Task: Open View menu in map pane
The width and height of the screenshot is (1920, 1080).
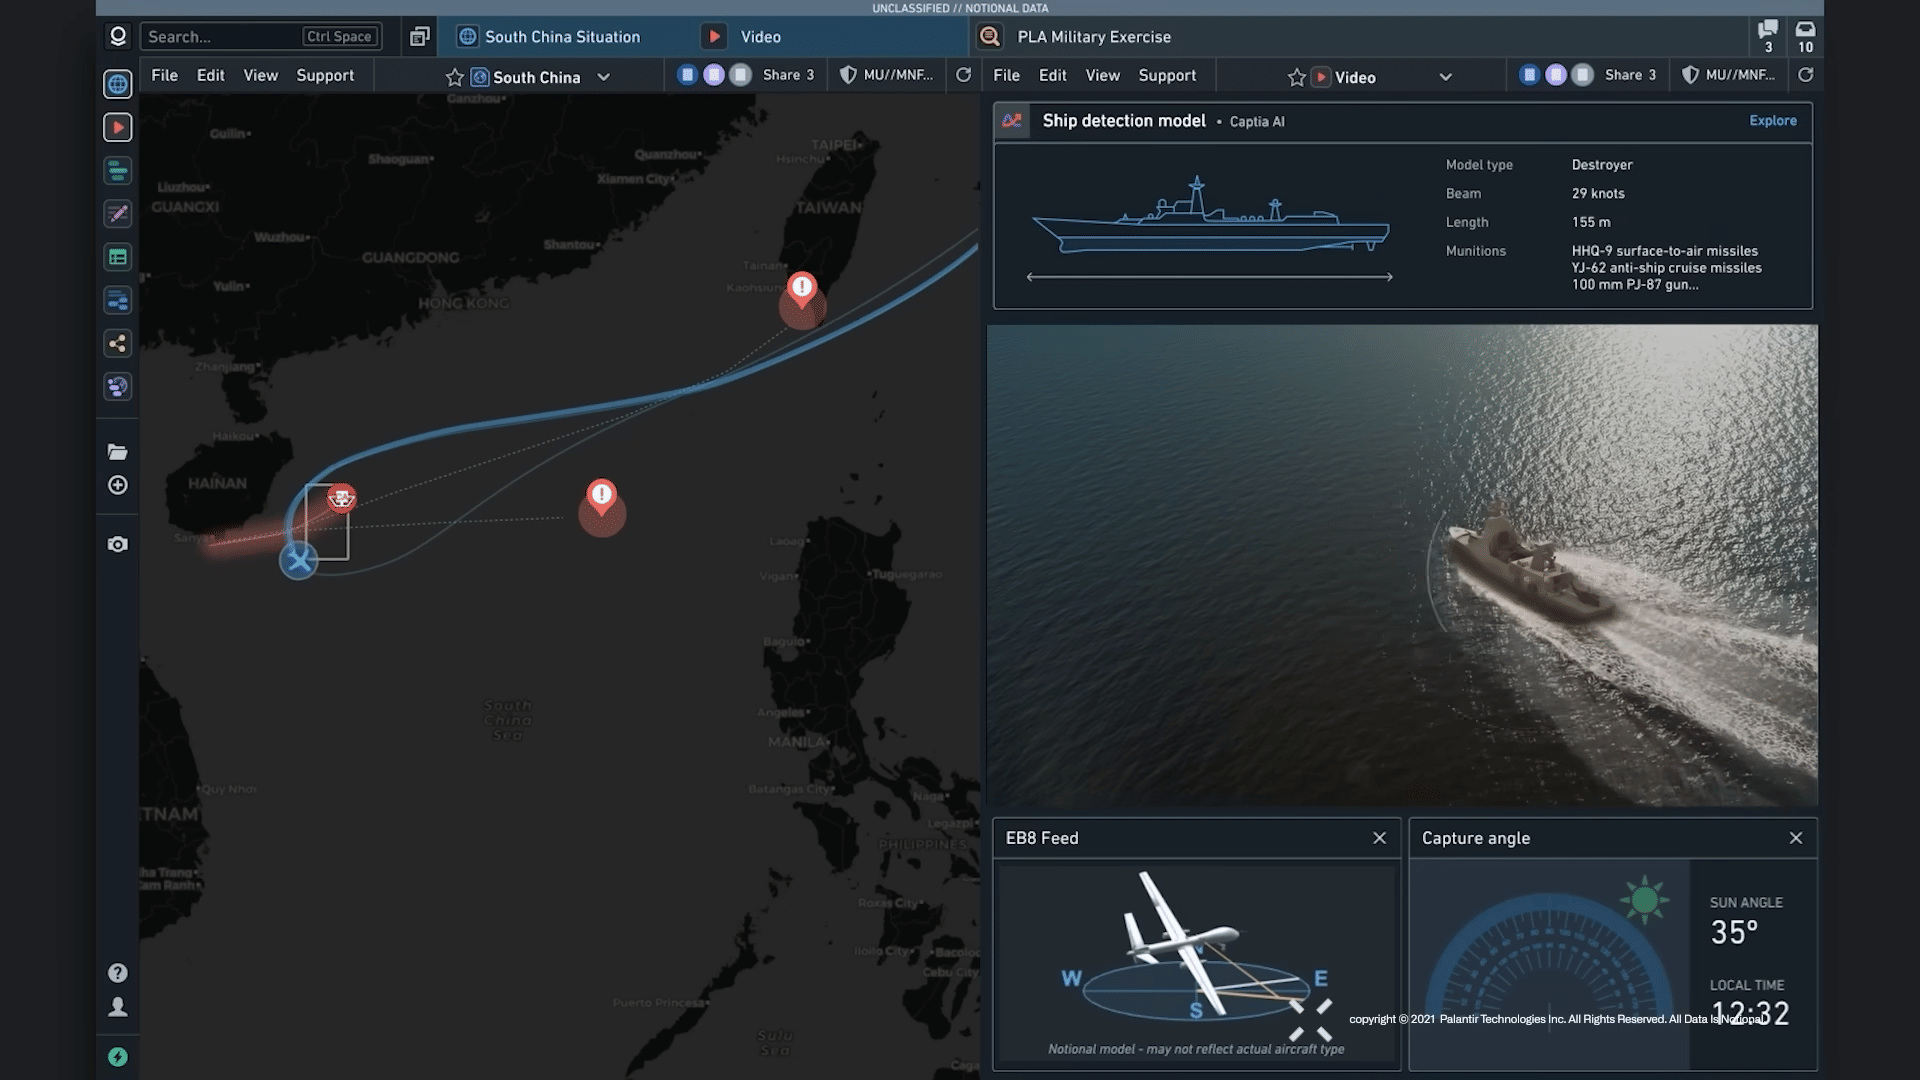Action: click(x=260, y=75)
